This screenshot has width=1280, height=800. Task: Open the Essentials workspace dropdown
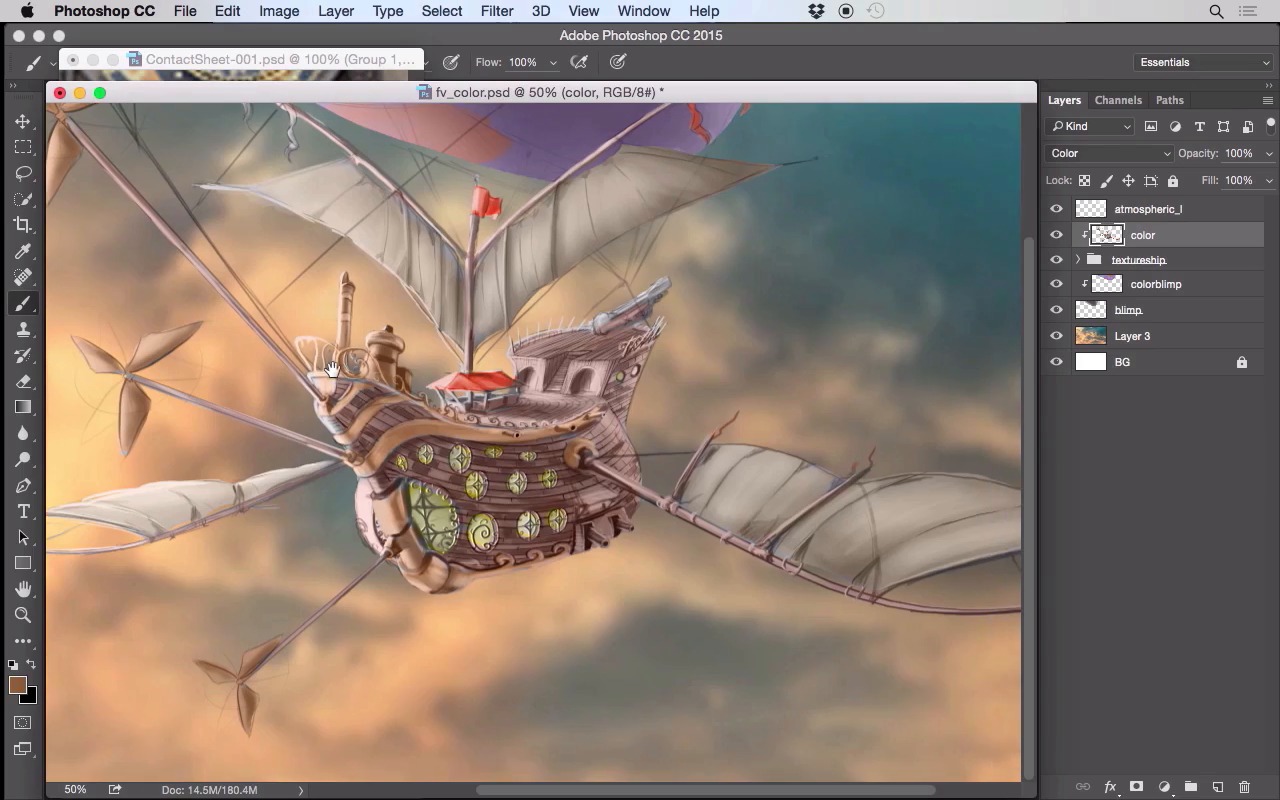pos(1203,62)
